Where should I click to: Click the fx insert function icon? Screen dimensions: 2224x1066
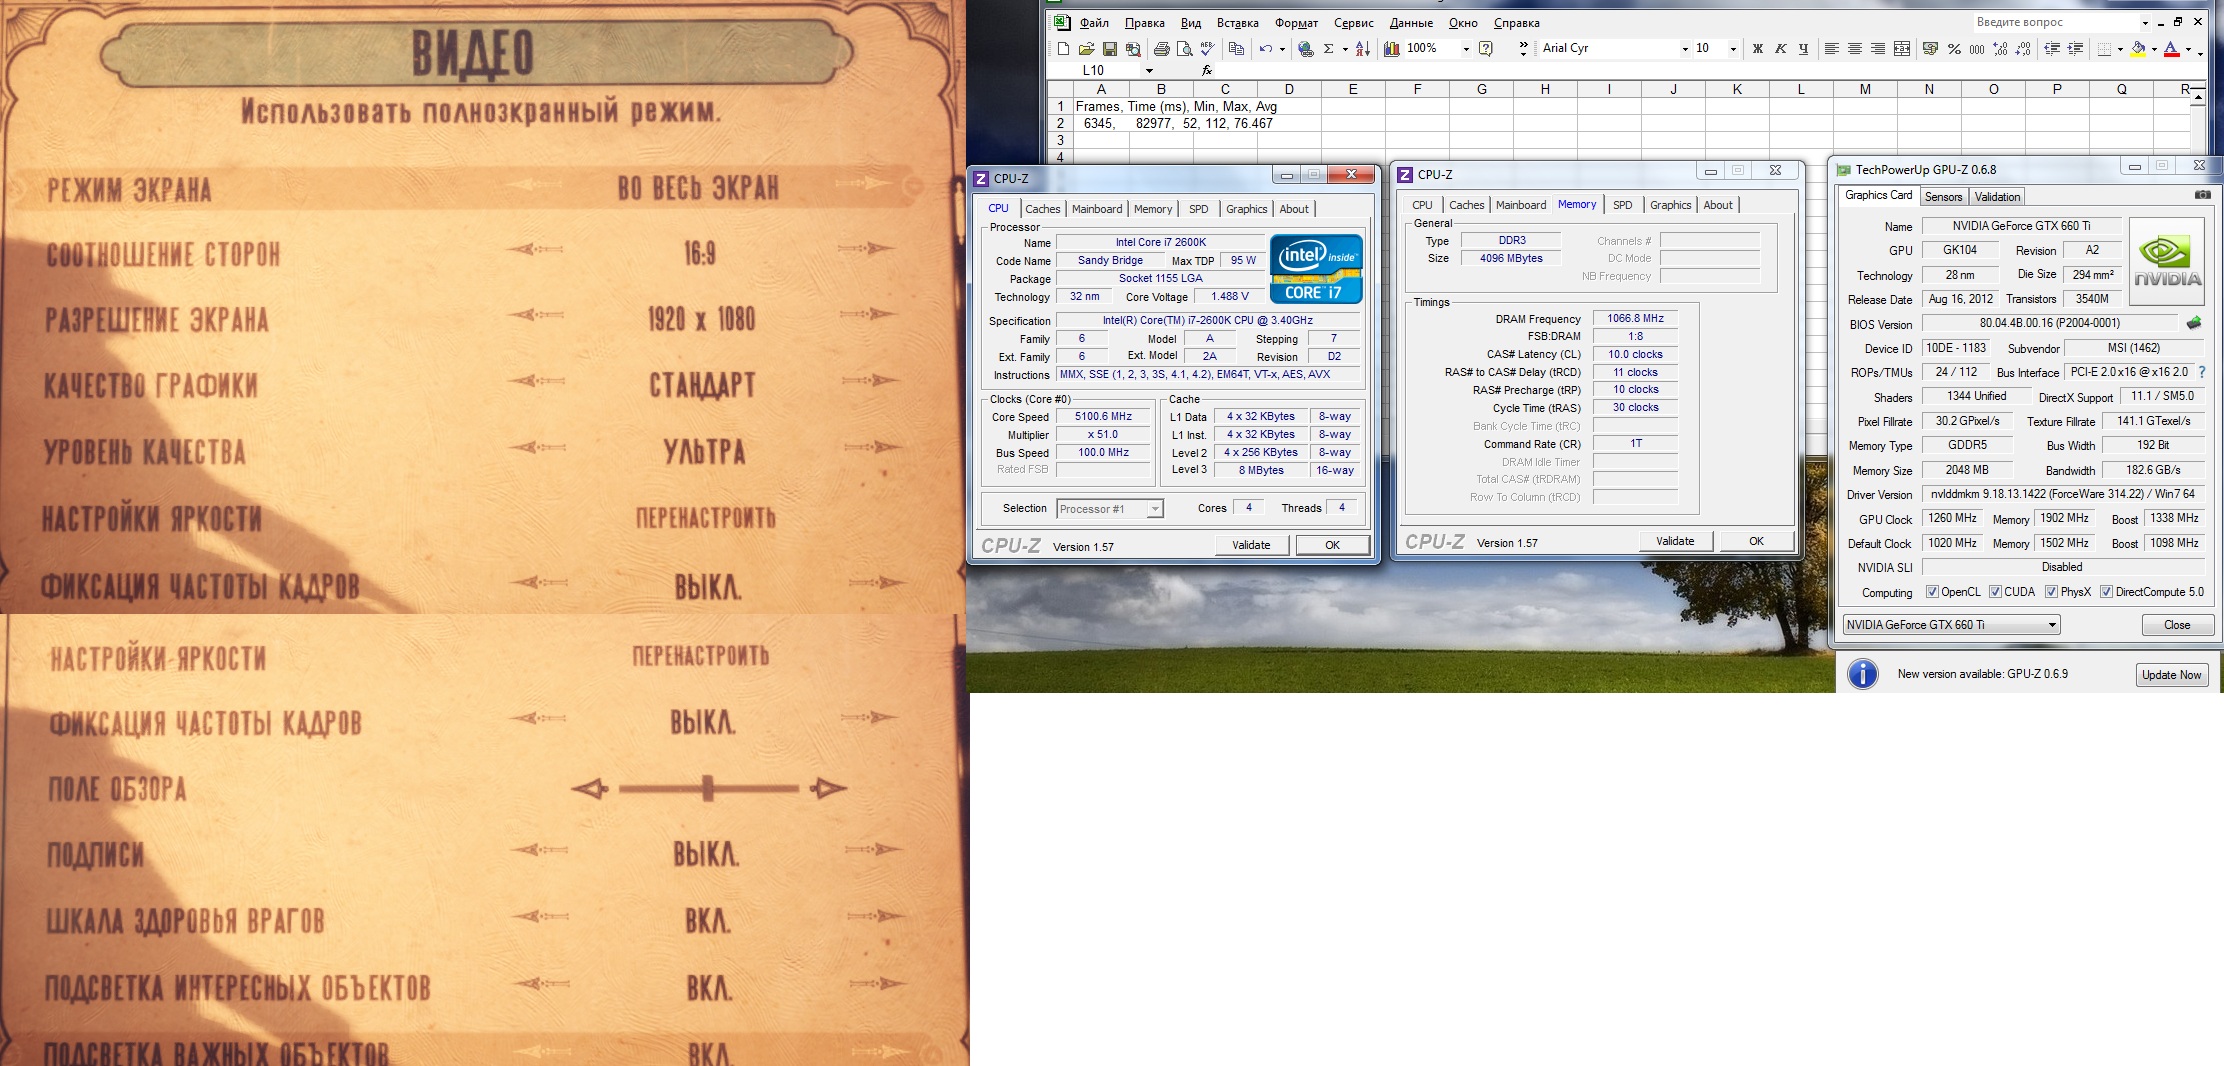[x=1207, y=70]
